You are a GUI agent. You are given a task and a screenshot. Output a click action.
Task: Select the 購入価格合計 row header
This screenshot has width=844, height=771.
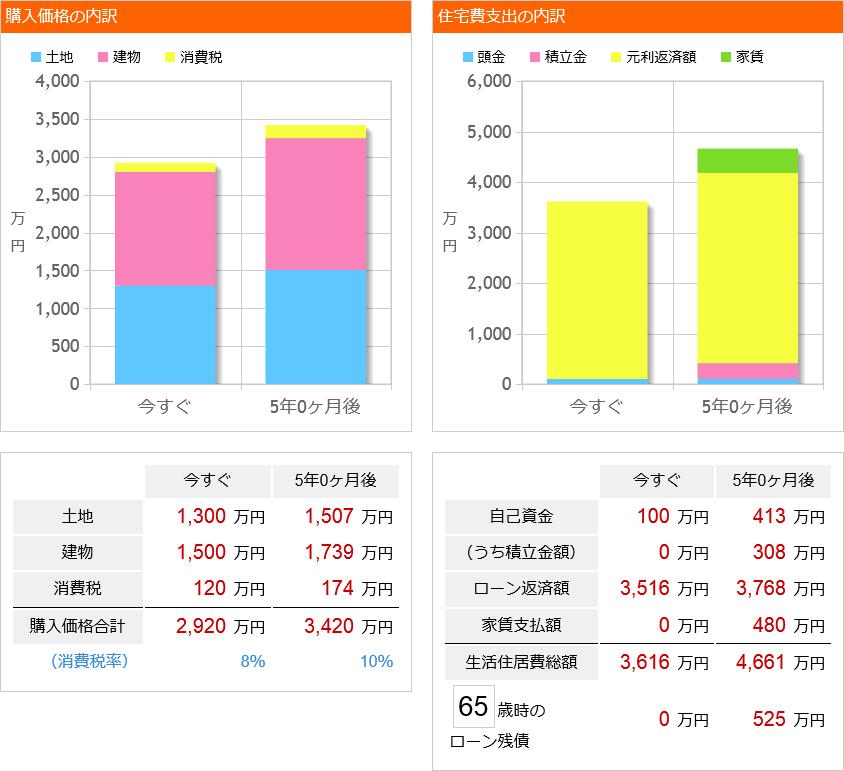click(77, 625)
